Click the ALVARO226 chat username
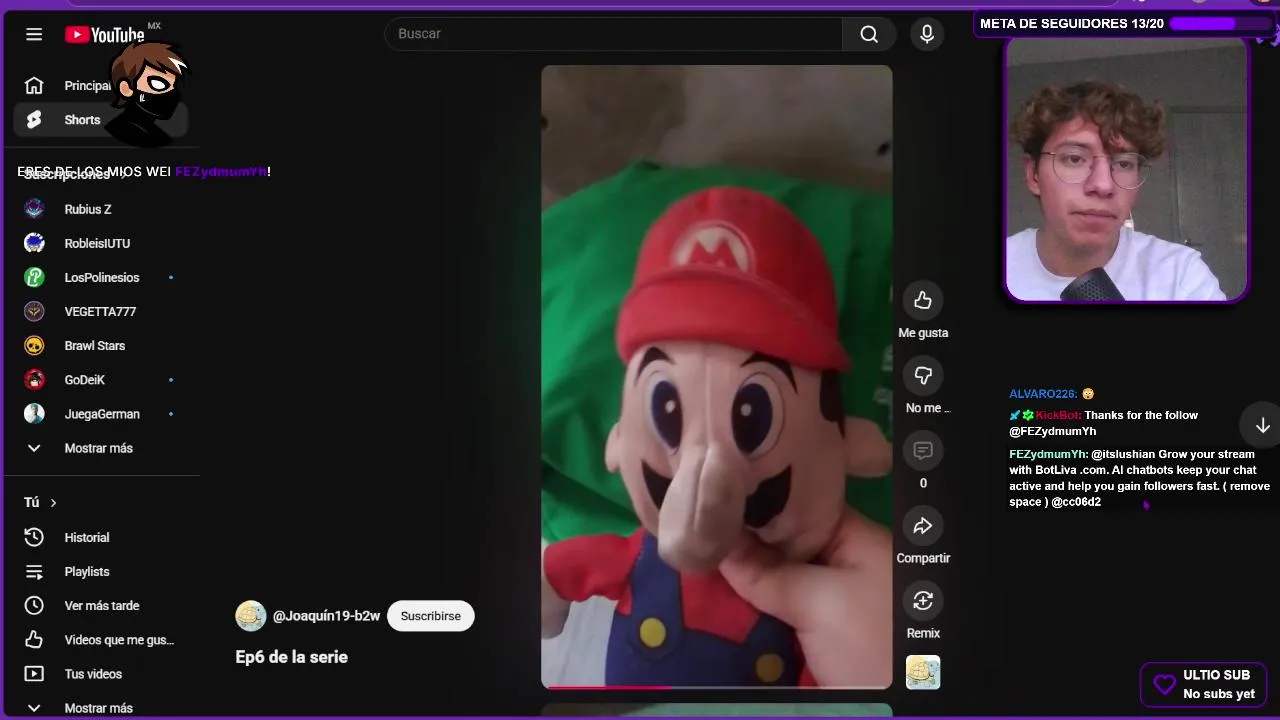The image size is (1280, 720). click(x=1042, y=394)
